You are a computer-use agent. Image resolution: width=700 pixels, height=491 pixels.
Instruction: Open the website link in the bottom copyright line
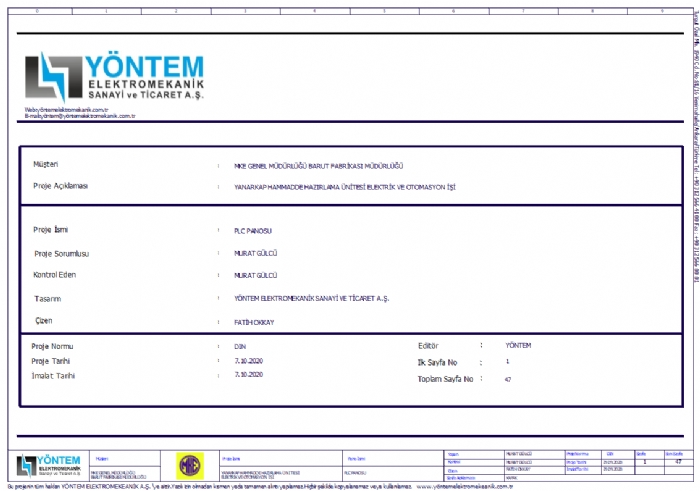tap(464, 487)
